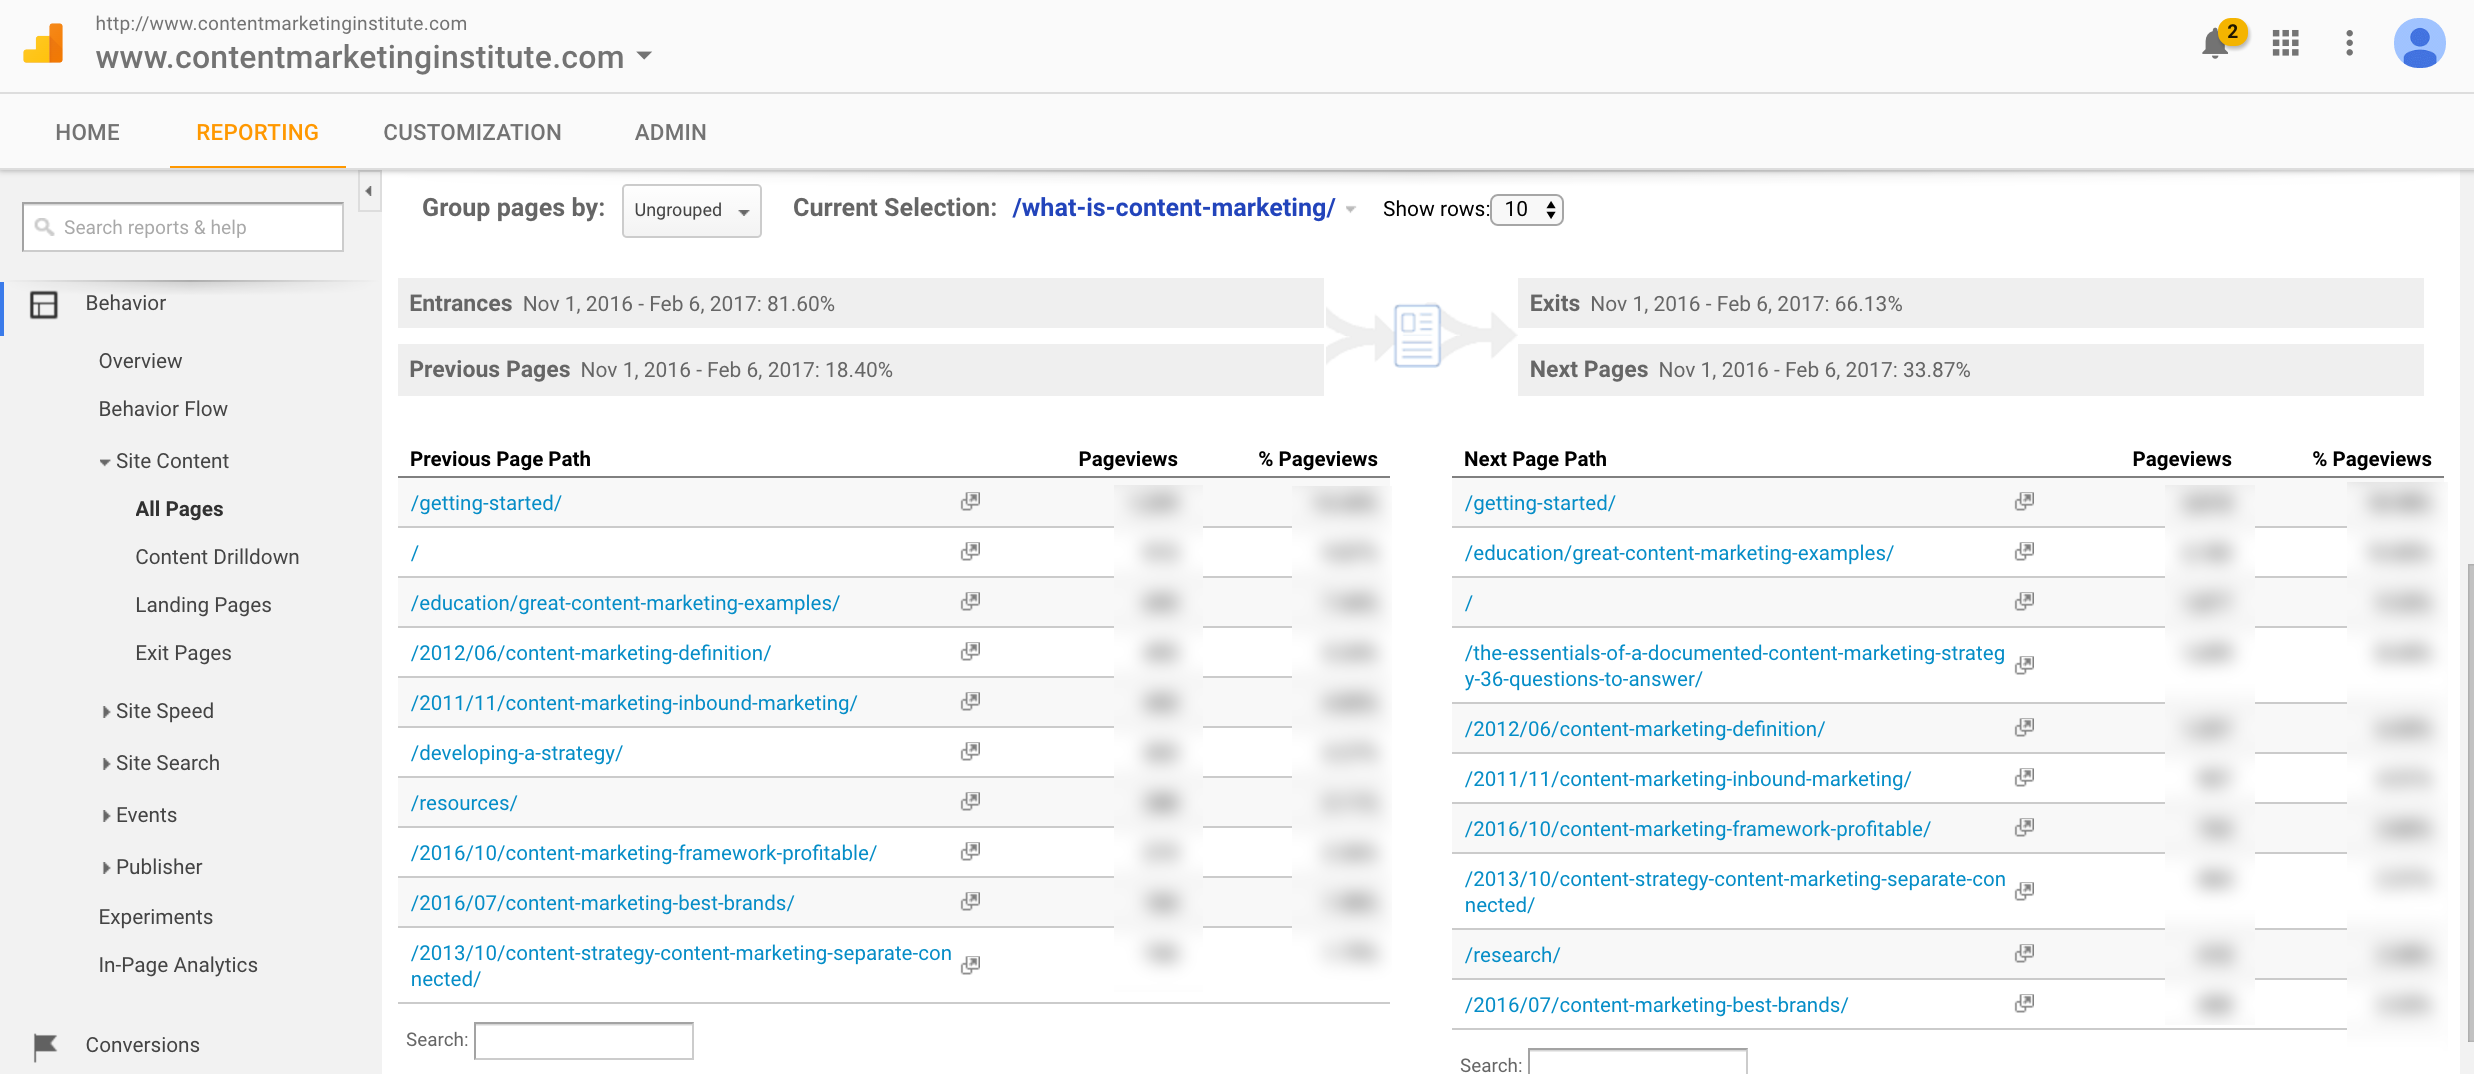Image resolution: width=2474 pixels, height=1074 pixels.
Task: Click the Search reports & help field
Action: tap(183, 227)
